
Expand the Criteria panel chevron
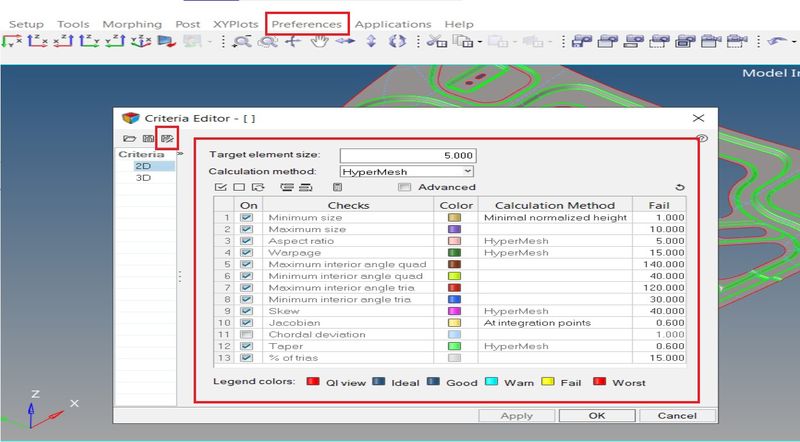180,153
